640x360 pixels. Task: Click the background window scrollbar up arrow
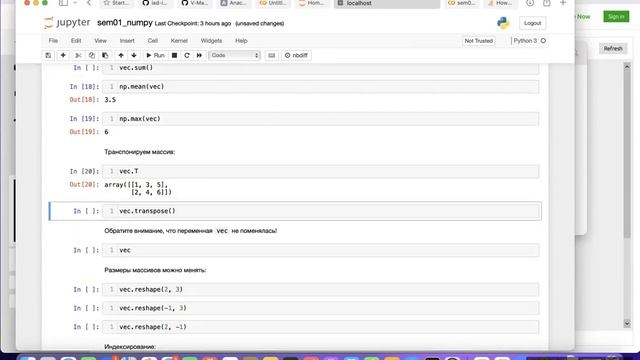[x=627, y=67]
